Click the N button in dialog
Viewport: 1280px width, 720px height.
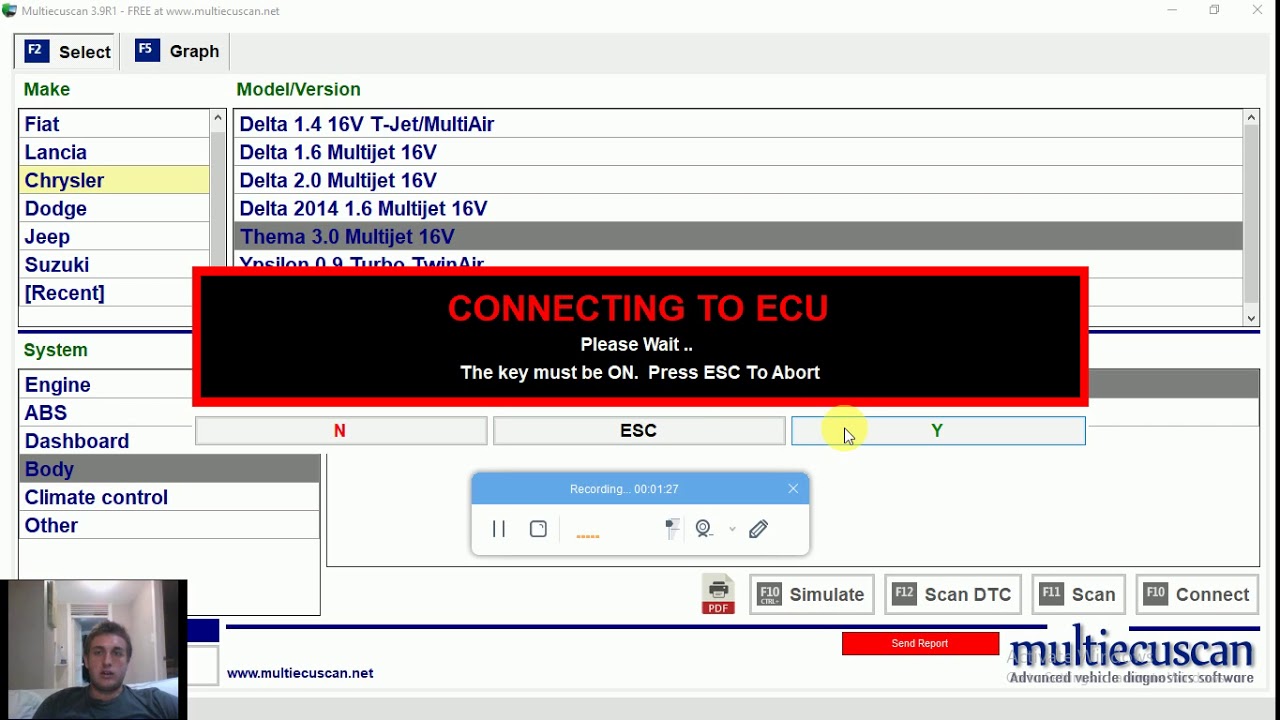click(x=340, y=431)
